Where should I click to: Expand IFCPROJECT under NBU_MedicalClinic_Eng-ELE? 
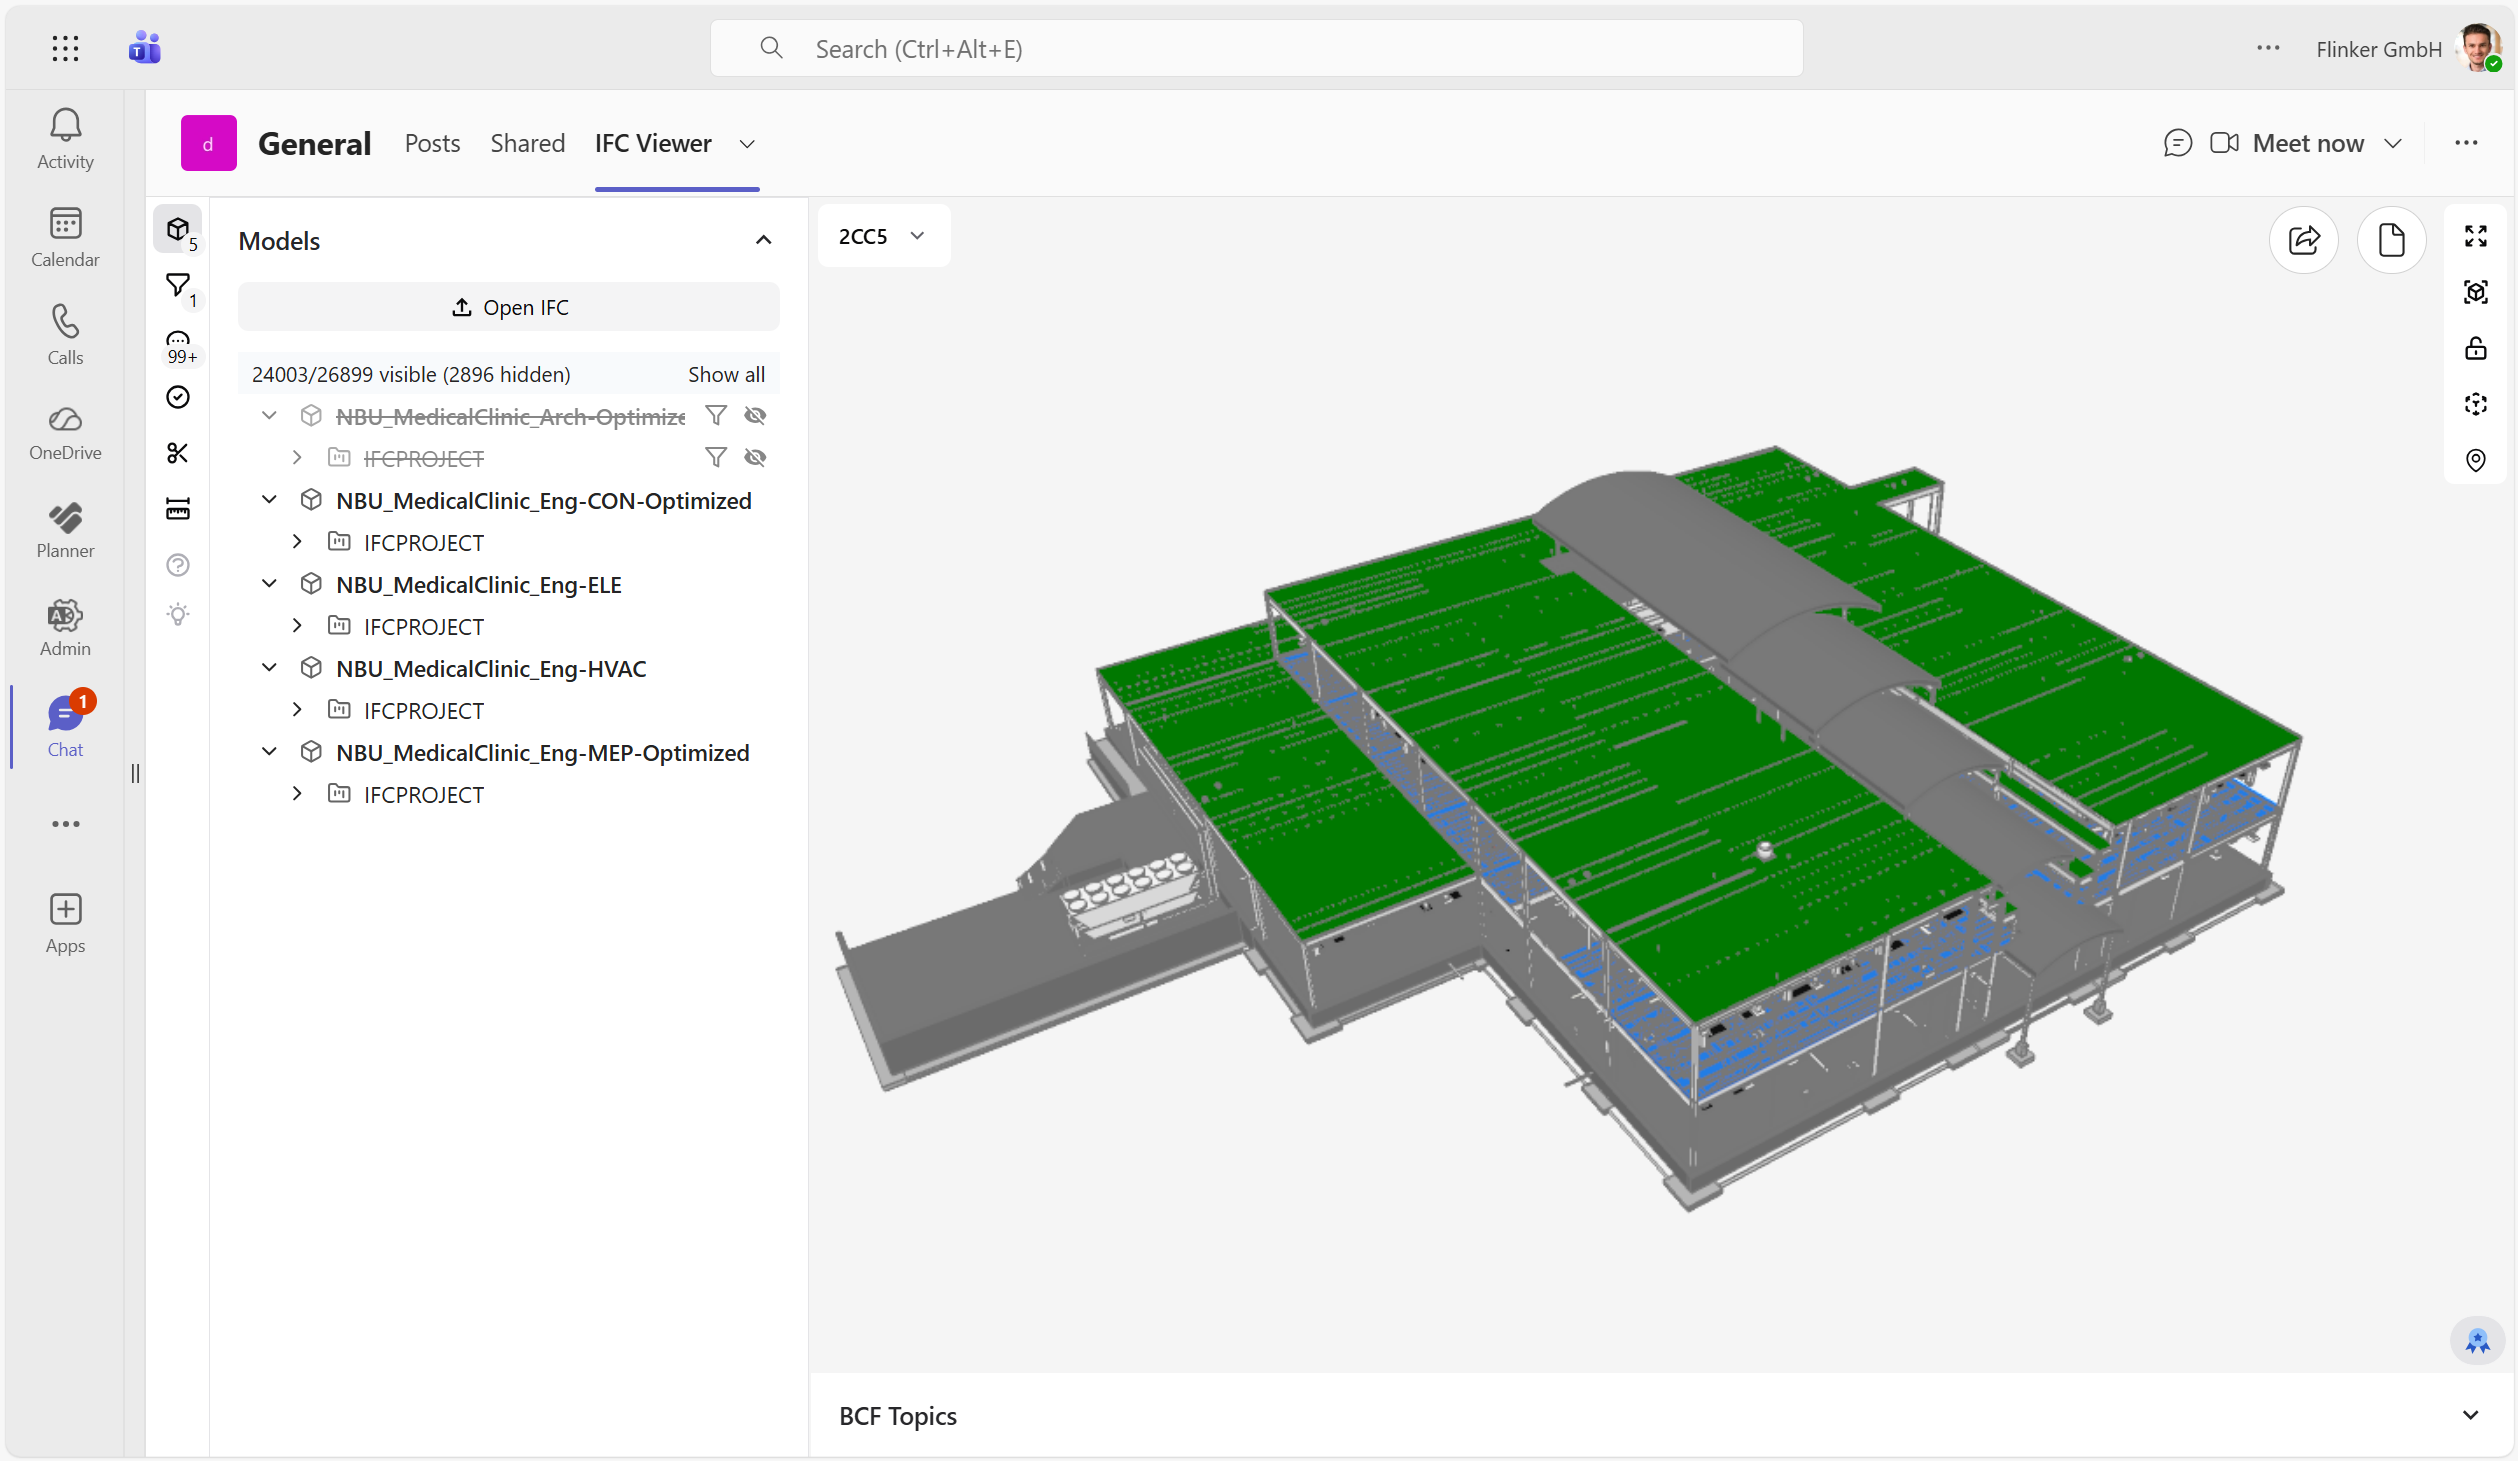[x=296, y=625]
